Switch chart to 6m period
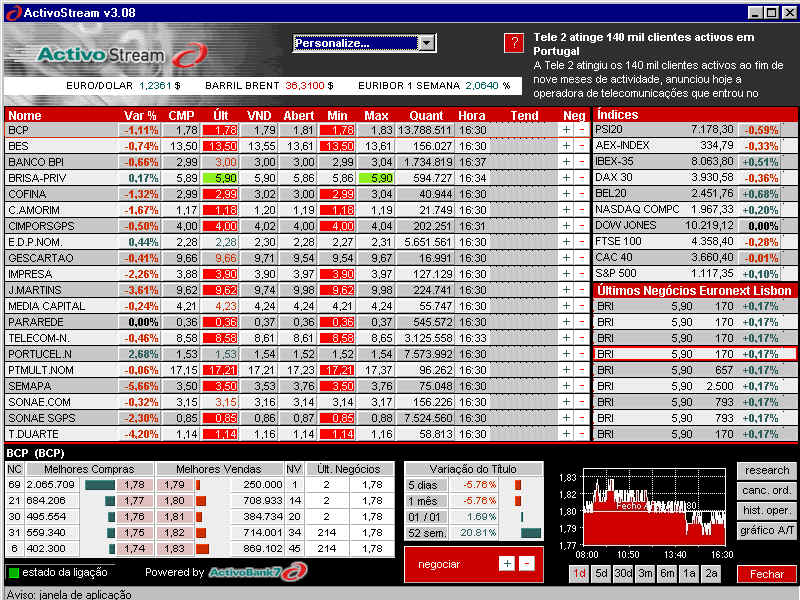The image size is (800, 600). [x=668, y=573]
